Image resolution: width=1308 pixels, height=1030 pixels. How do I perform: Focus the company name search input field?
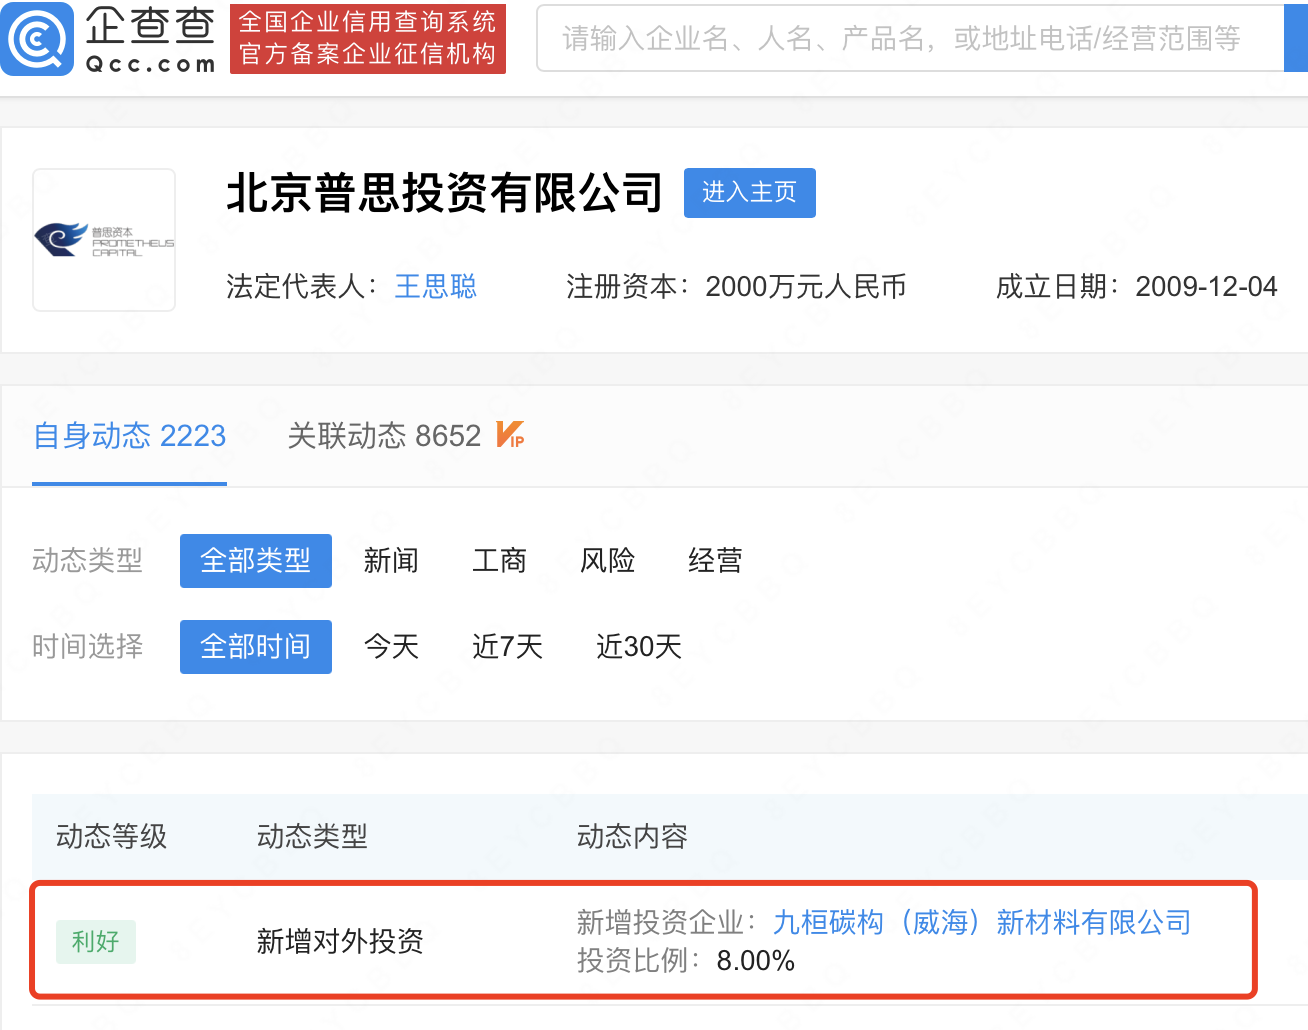click(x=909, y=38)
